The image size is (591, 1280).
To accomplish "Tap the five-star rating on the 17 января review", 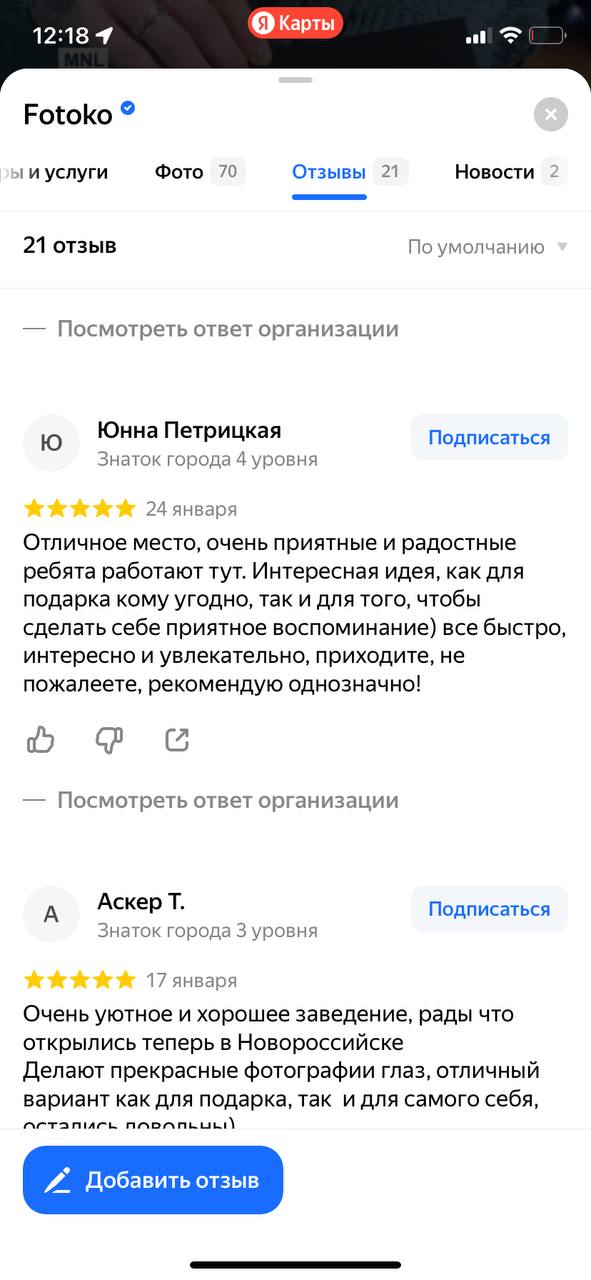I will click(x=79, y=979).
